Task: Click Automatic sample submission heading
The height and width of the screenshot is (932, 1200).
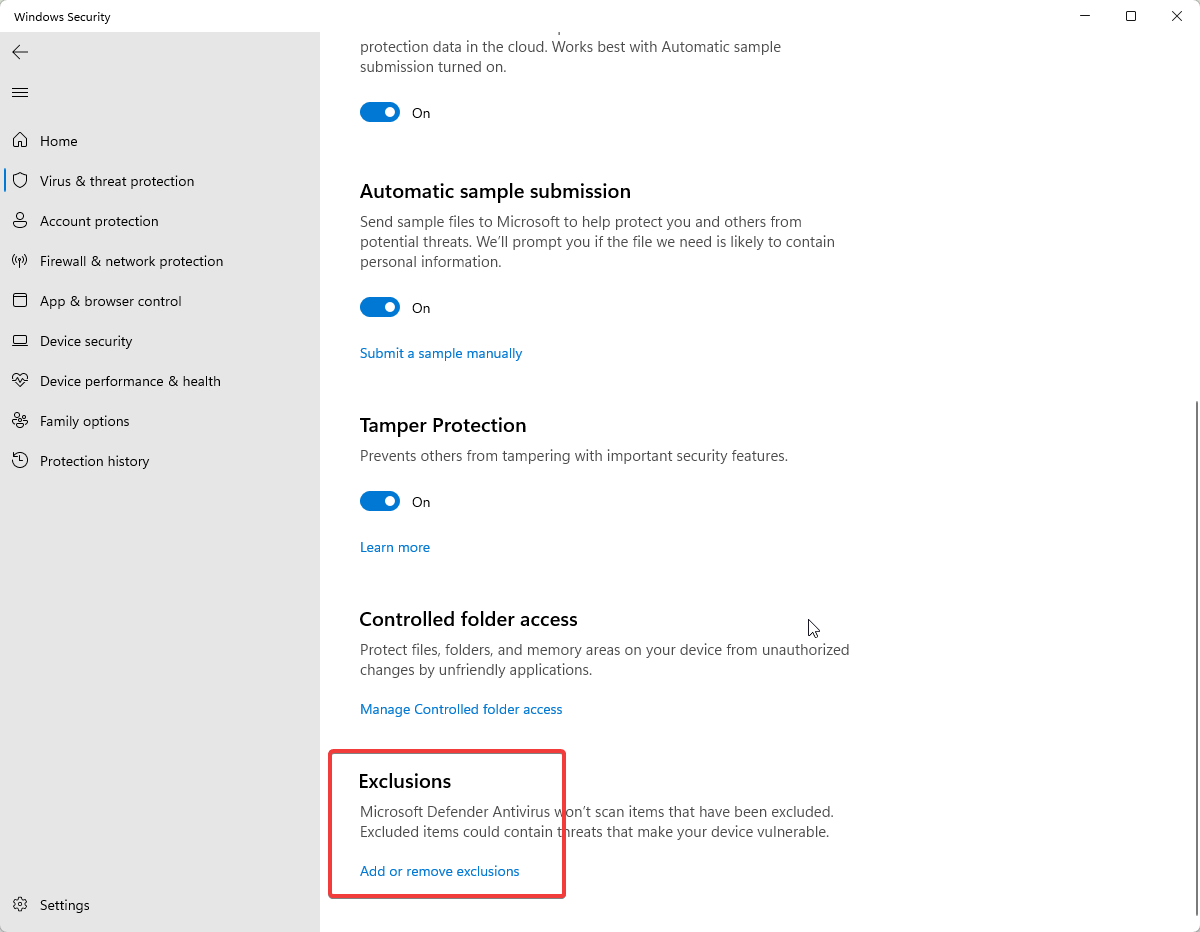Action: coord(495,191)
